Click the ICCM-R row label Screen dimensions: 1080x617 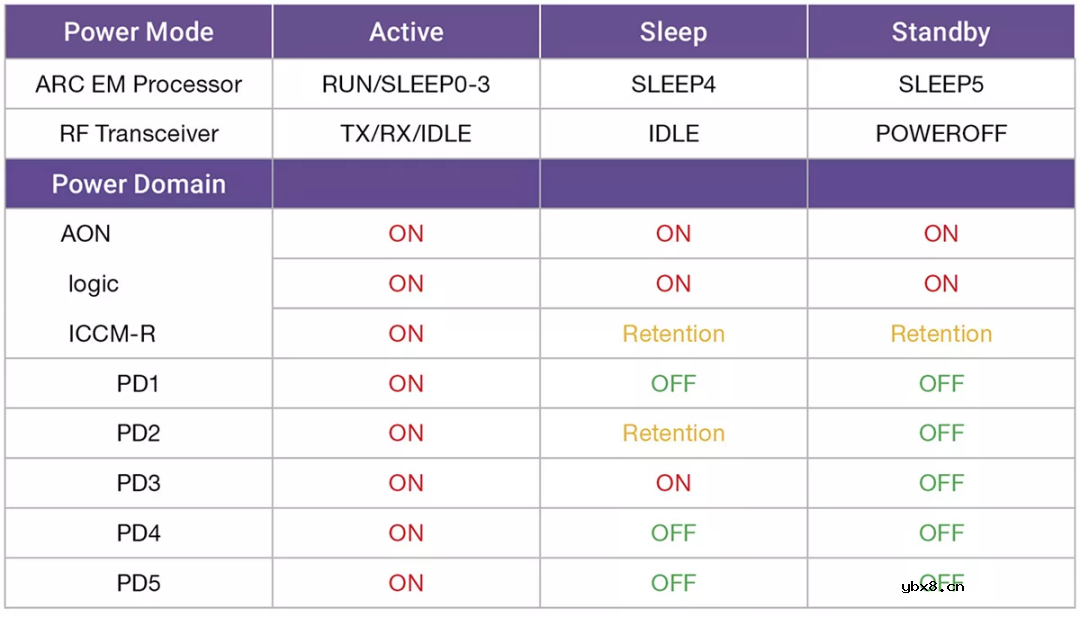click(x=112, y=334)
